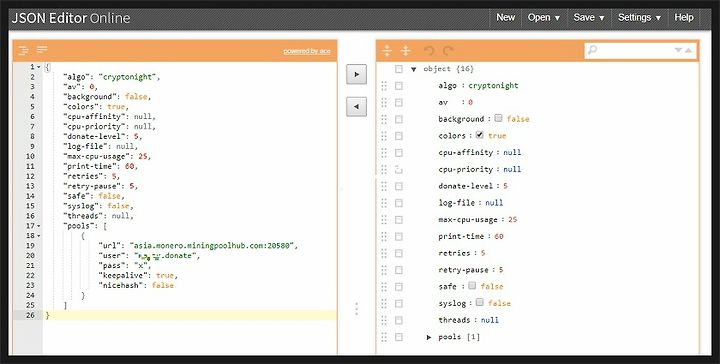Screen dimensions: 720x364
Task: Open the Save dropdown menu
Action: pos(589,17)
